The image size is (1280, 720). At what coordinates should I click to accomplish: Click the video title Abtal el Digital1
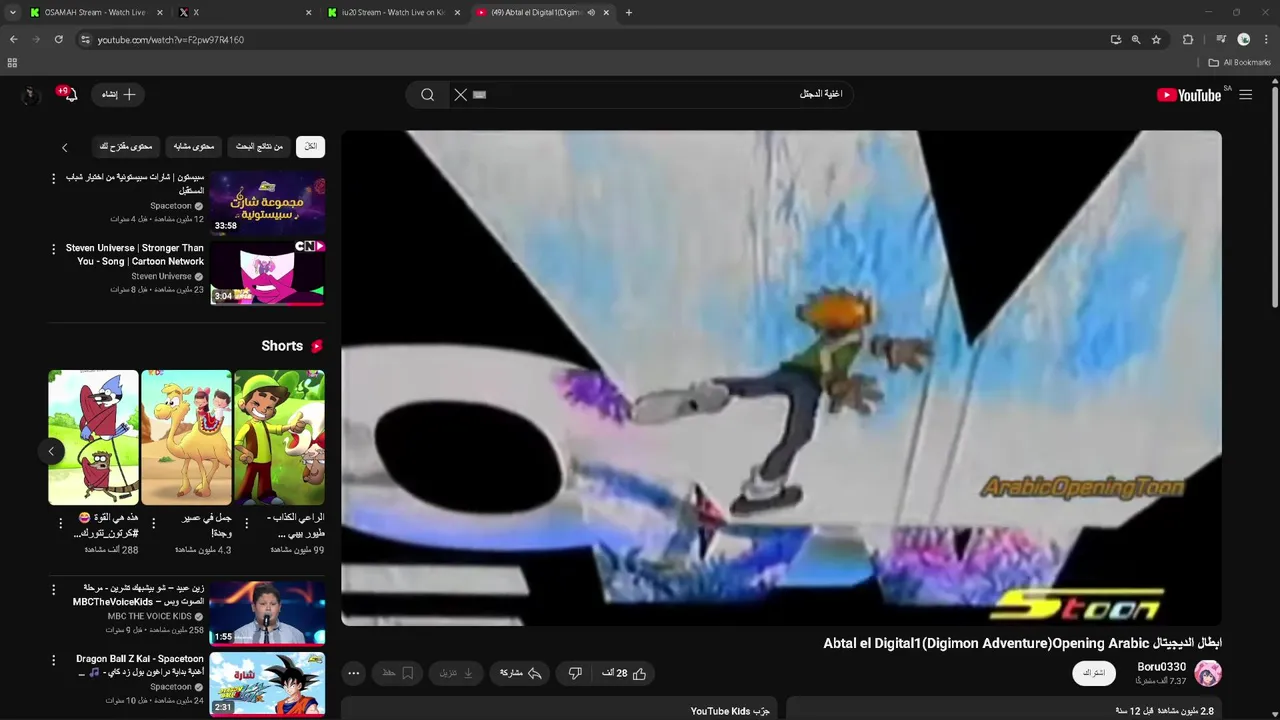coord(1022,643)
